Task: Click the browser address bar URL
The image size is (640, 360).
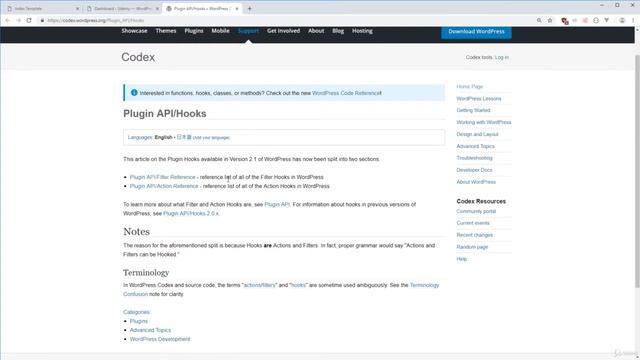Action: 96,20
